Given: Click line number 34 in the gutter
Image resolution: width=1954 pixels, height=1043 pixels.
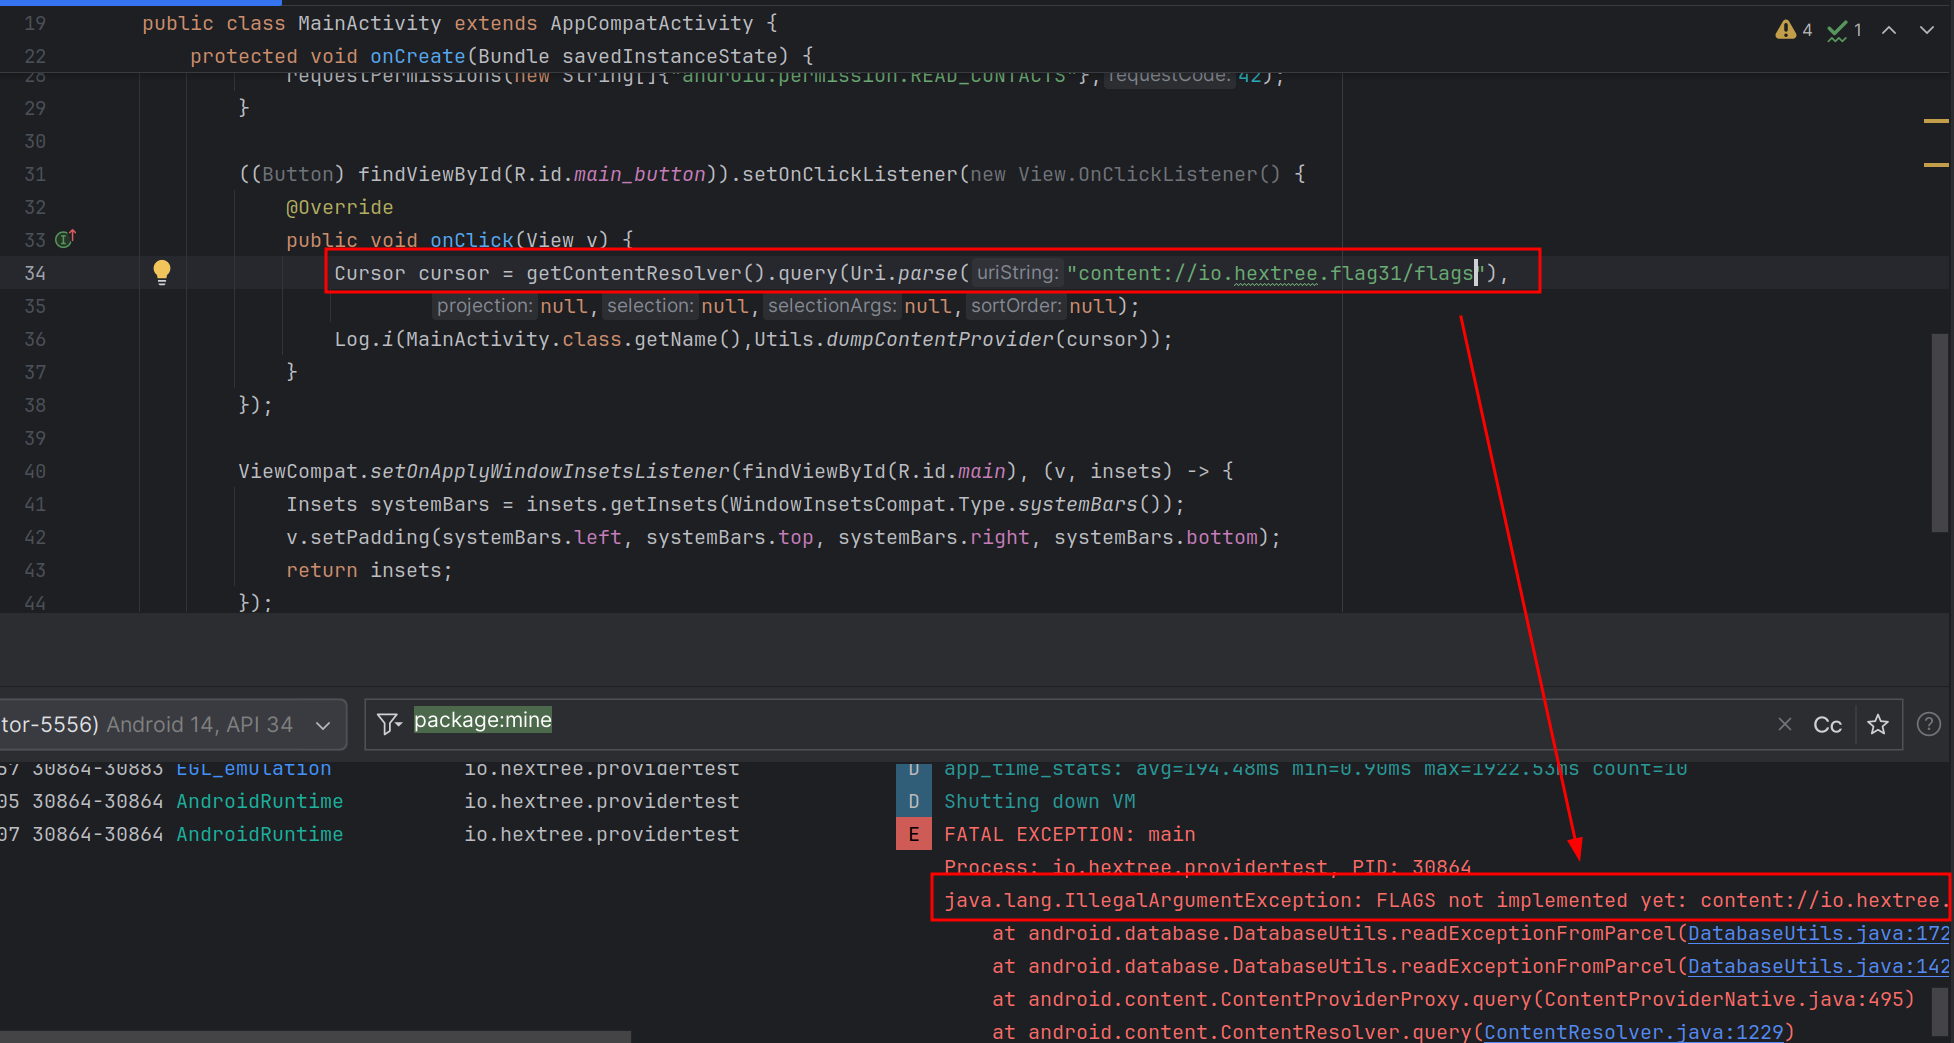Looking at the screenshot, I should click(x=35, y=273).
